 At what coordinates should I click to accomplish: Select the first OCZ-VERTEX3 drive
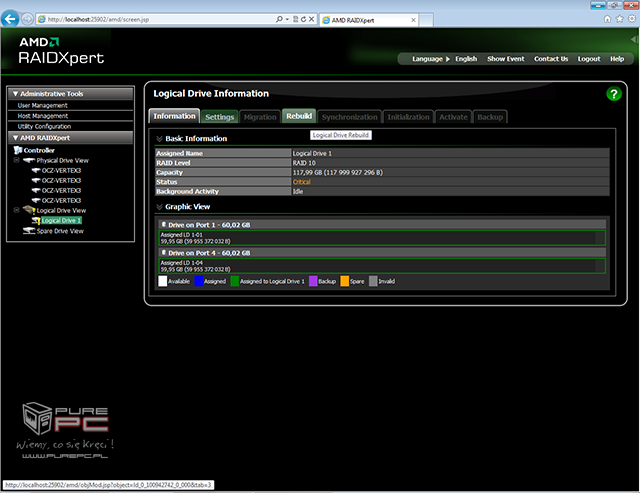(x=61, y=171)
